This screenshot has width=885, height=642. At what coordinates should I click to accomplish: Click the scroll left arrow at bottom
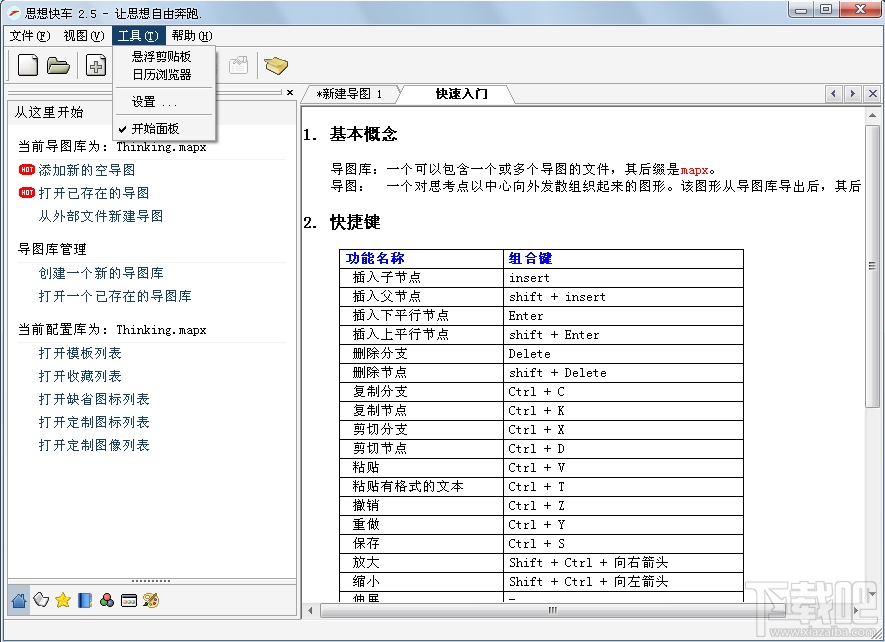click(x=309, y=610)
